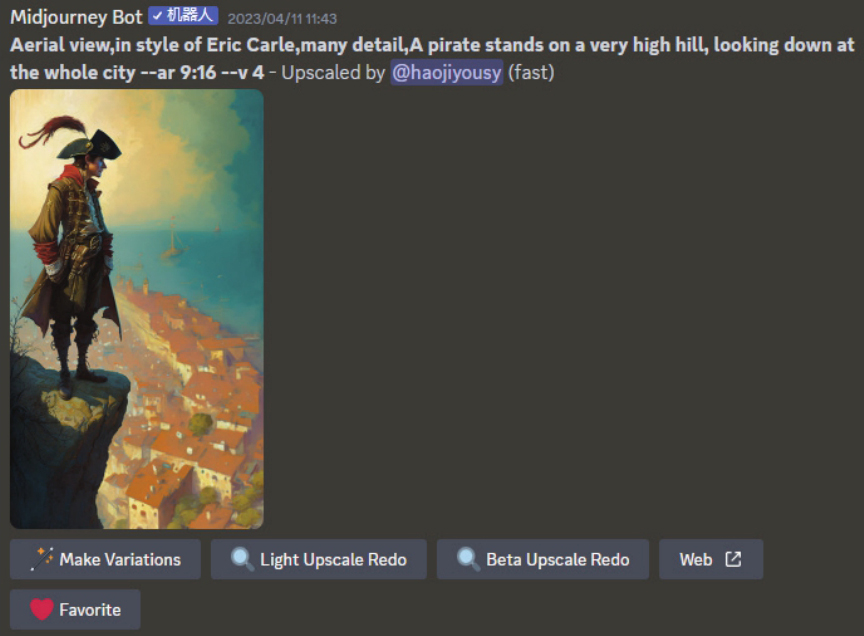
Task: Select the Make Variations button label
Action: pos(120,559)
